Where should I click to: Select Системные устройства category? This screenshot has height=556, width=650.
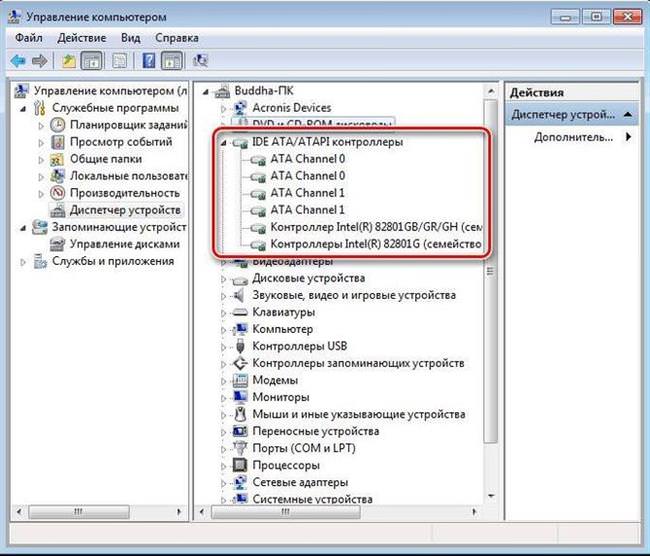click(x=312, y=499)
